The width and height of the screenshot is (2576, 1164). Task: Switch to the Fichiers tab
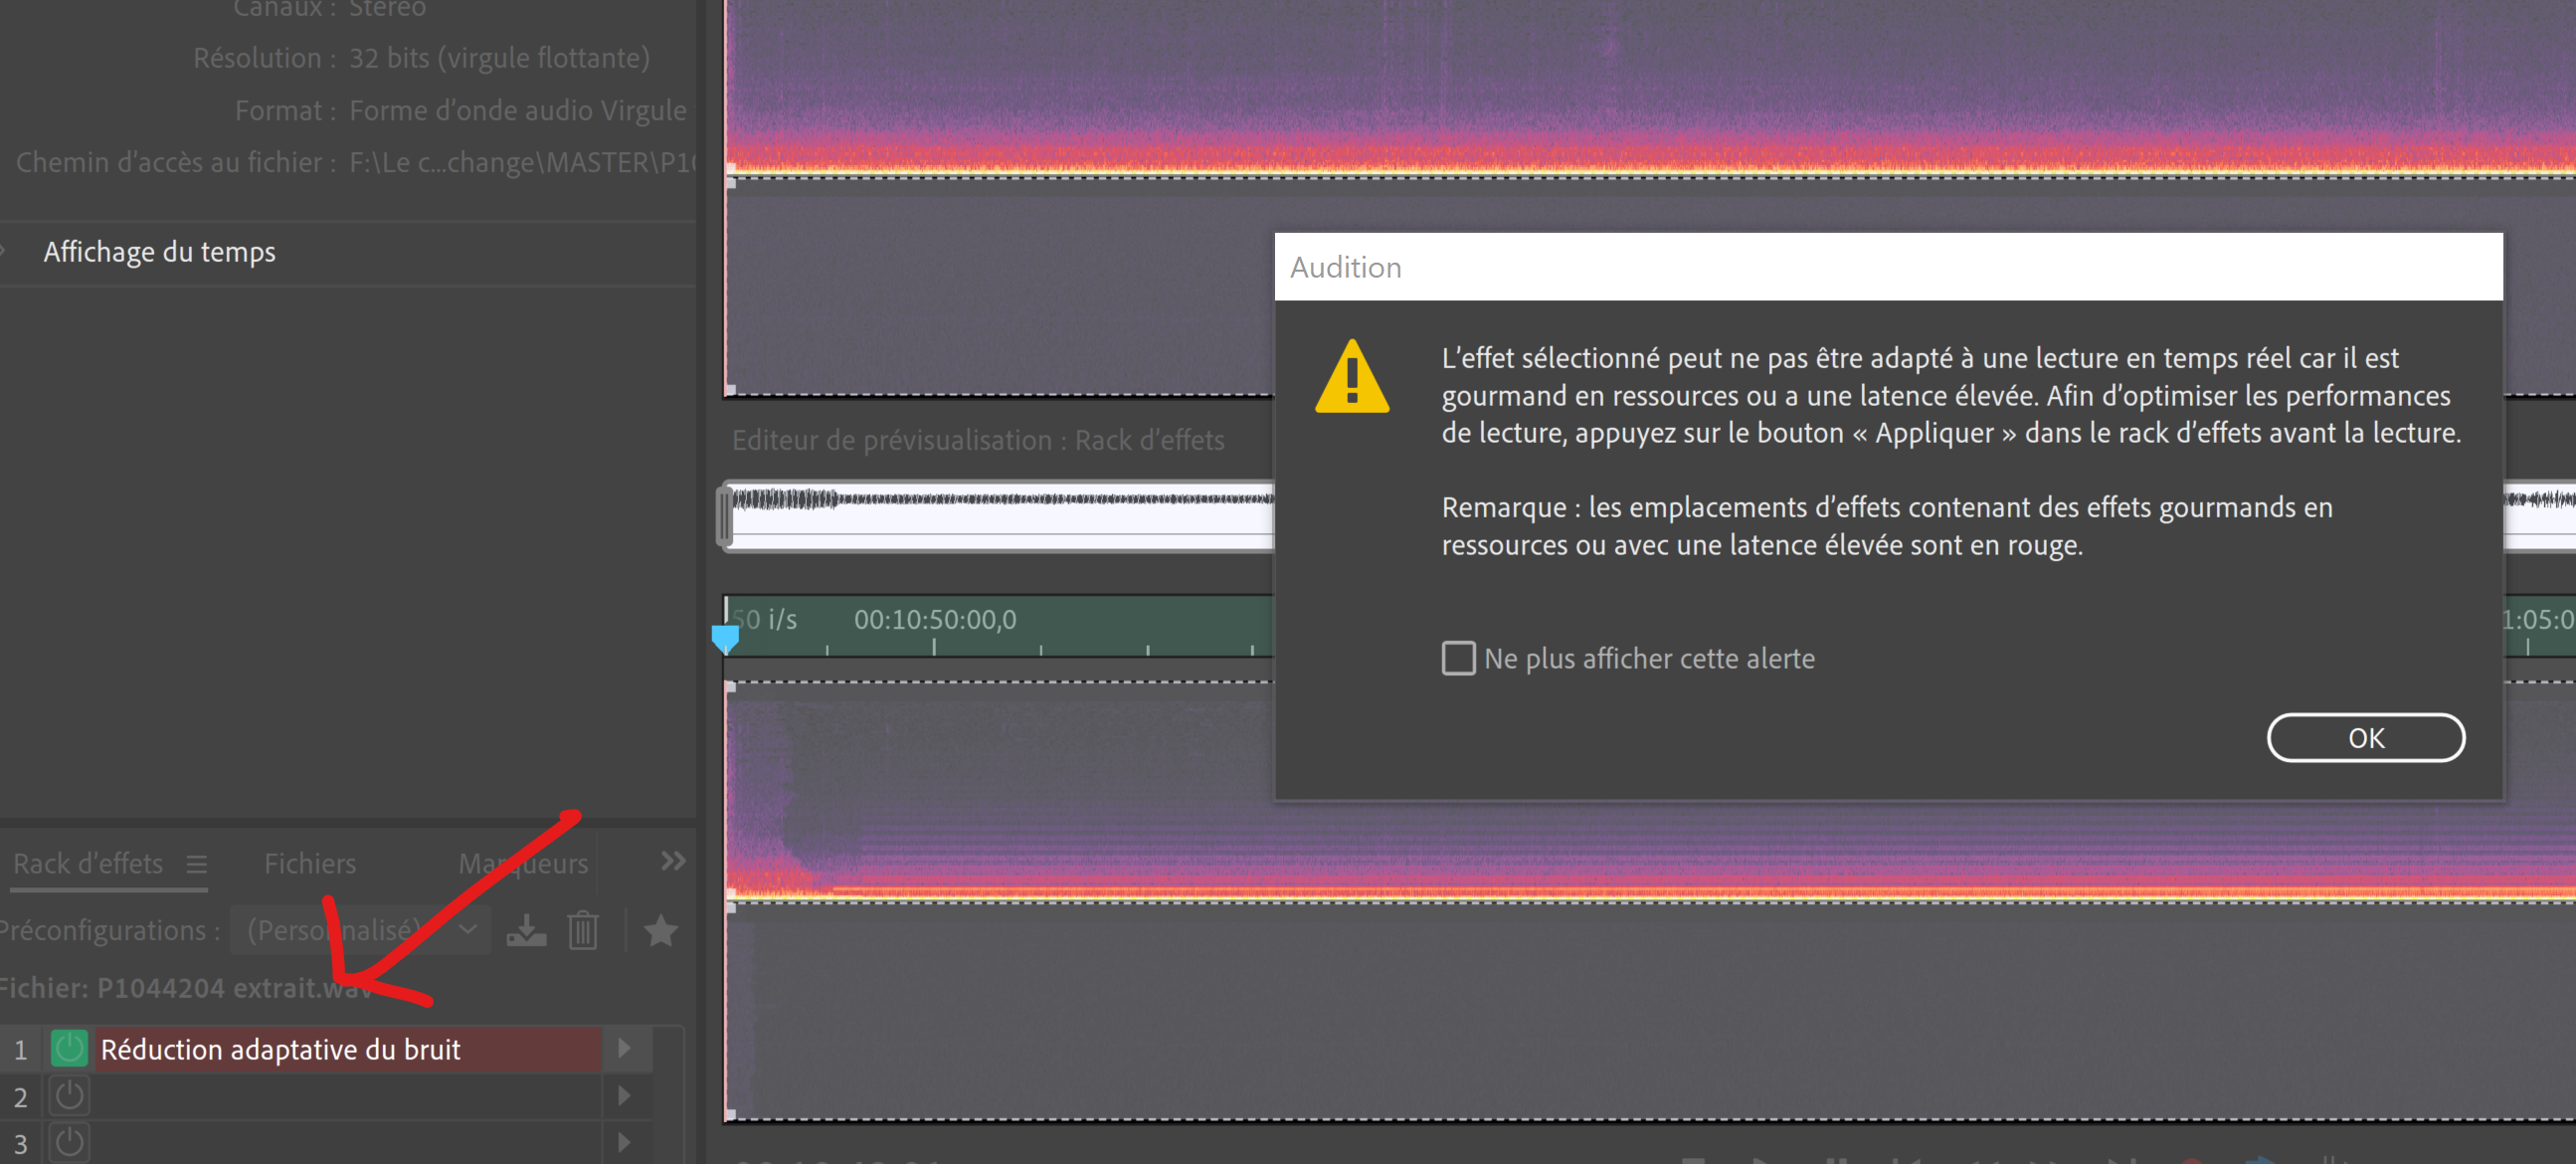[310, 864]
